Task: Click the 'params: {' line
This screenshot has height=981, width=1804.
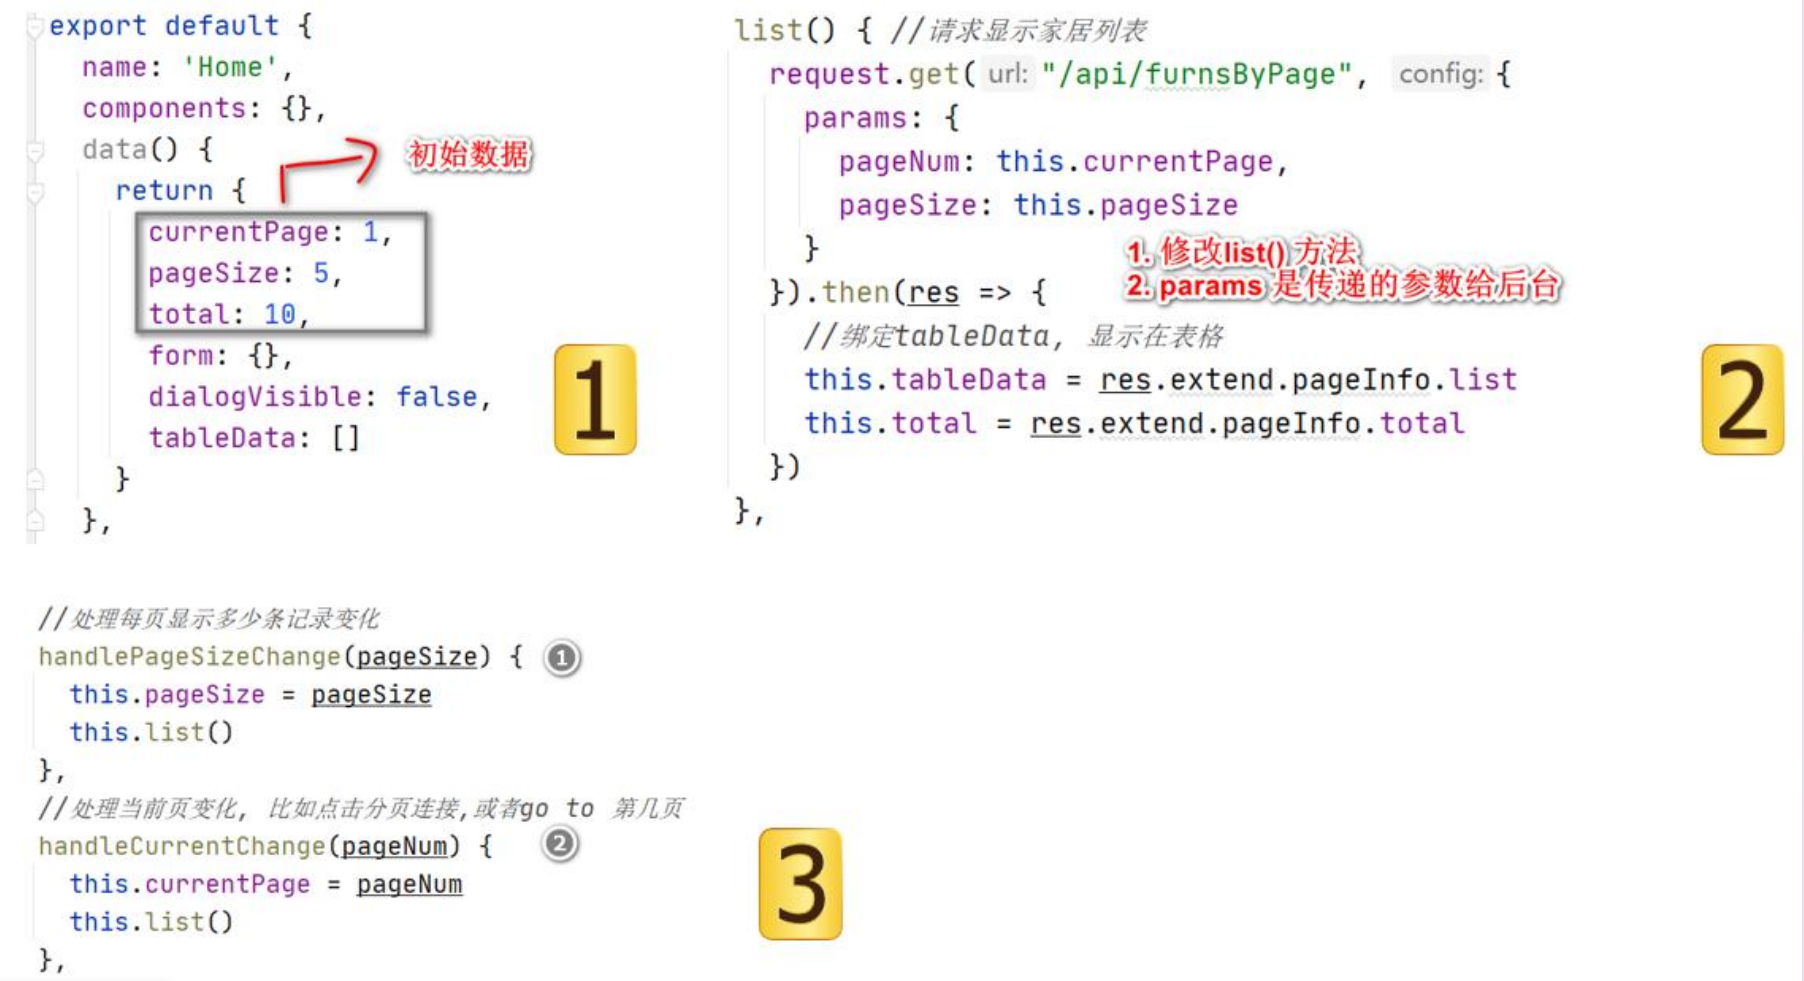Action: tap(881, 118)
